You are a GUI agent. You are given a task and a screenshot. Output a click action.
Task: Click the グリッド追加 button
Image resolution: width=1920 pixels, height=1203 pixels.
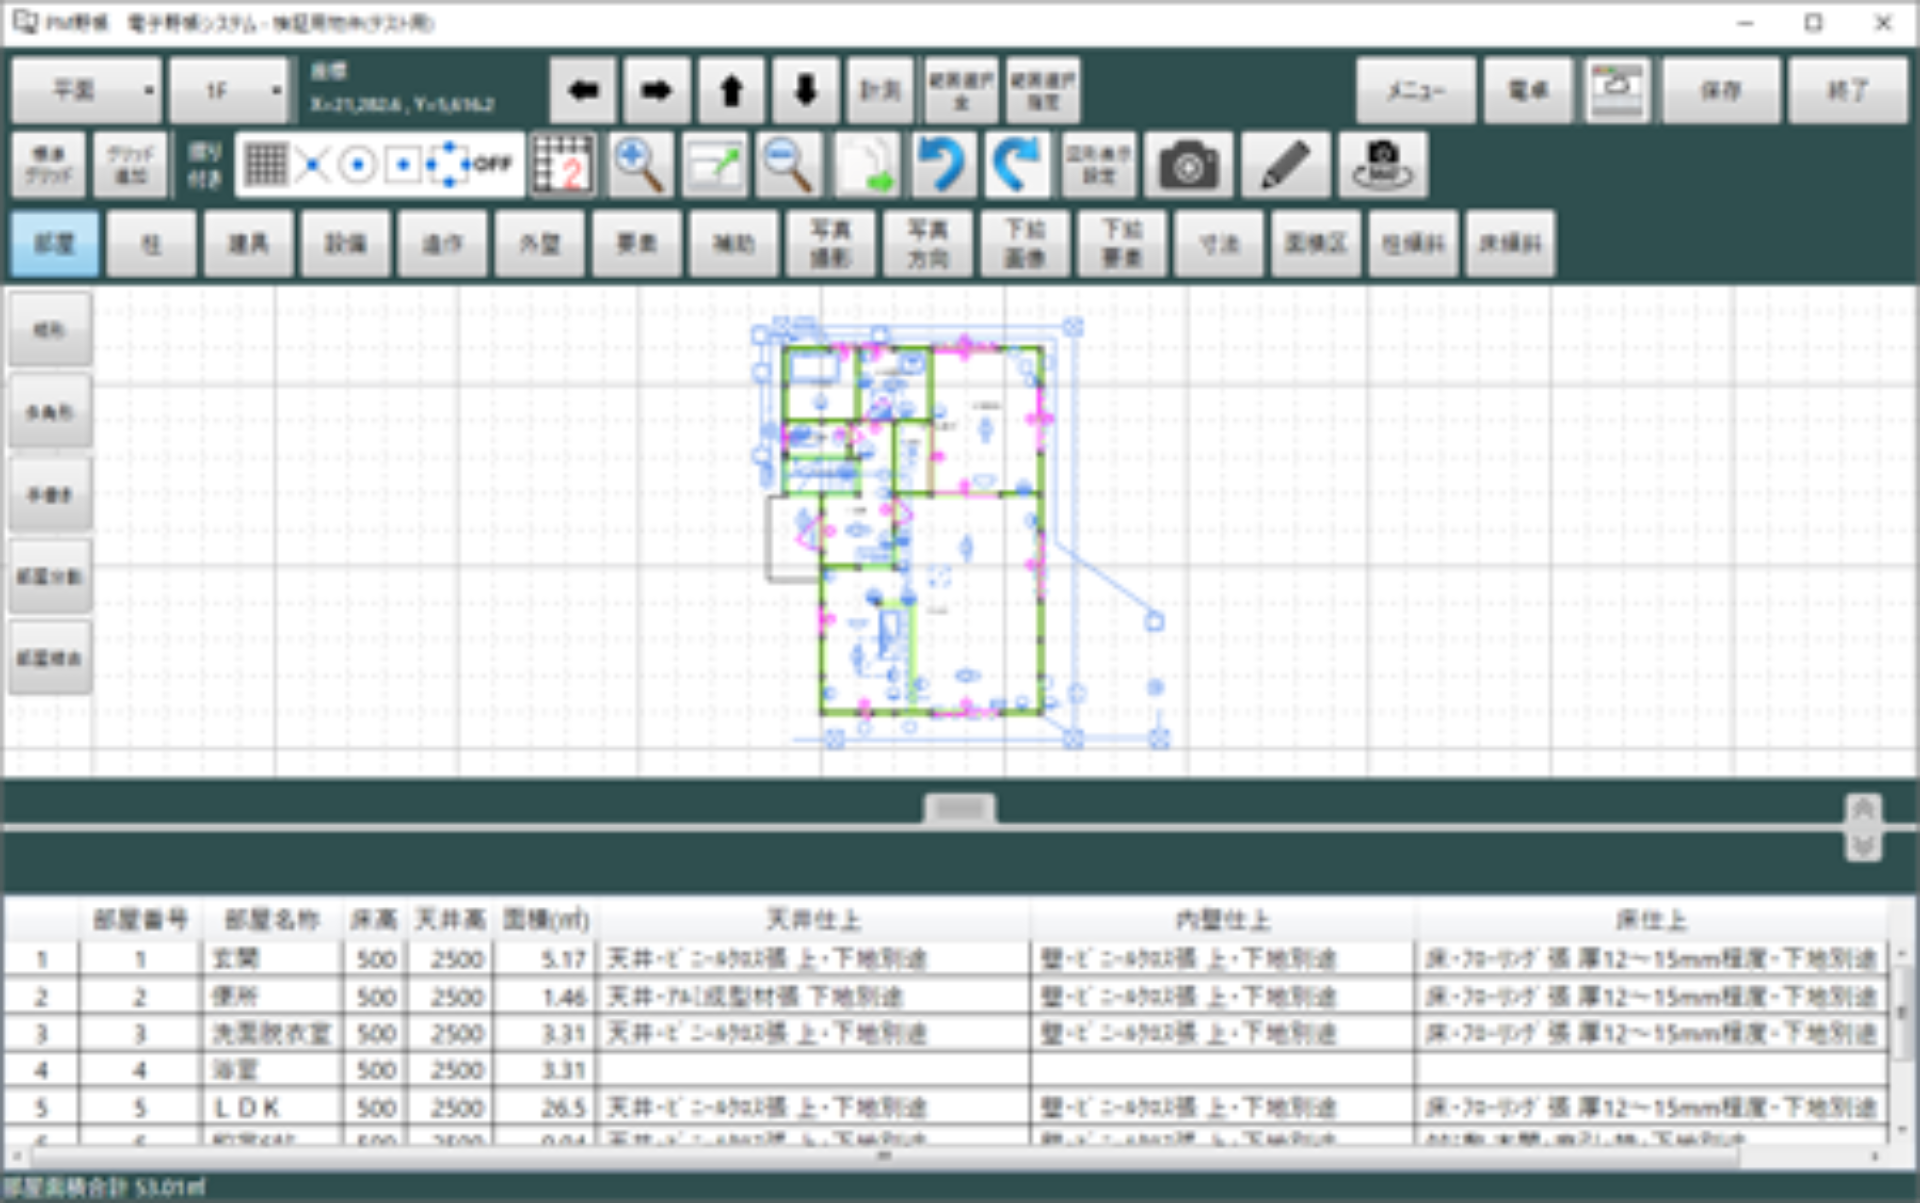(x=130, y=165)
